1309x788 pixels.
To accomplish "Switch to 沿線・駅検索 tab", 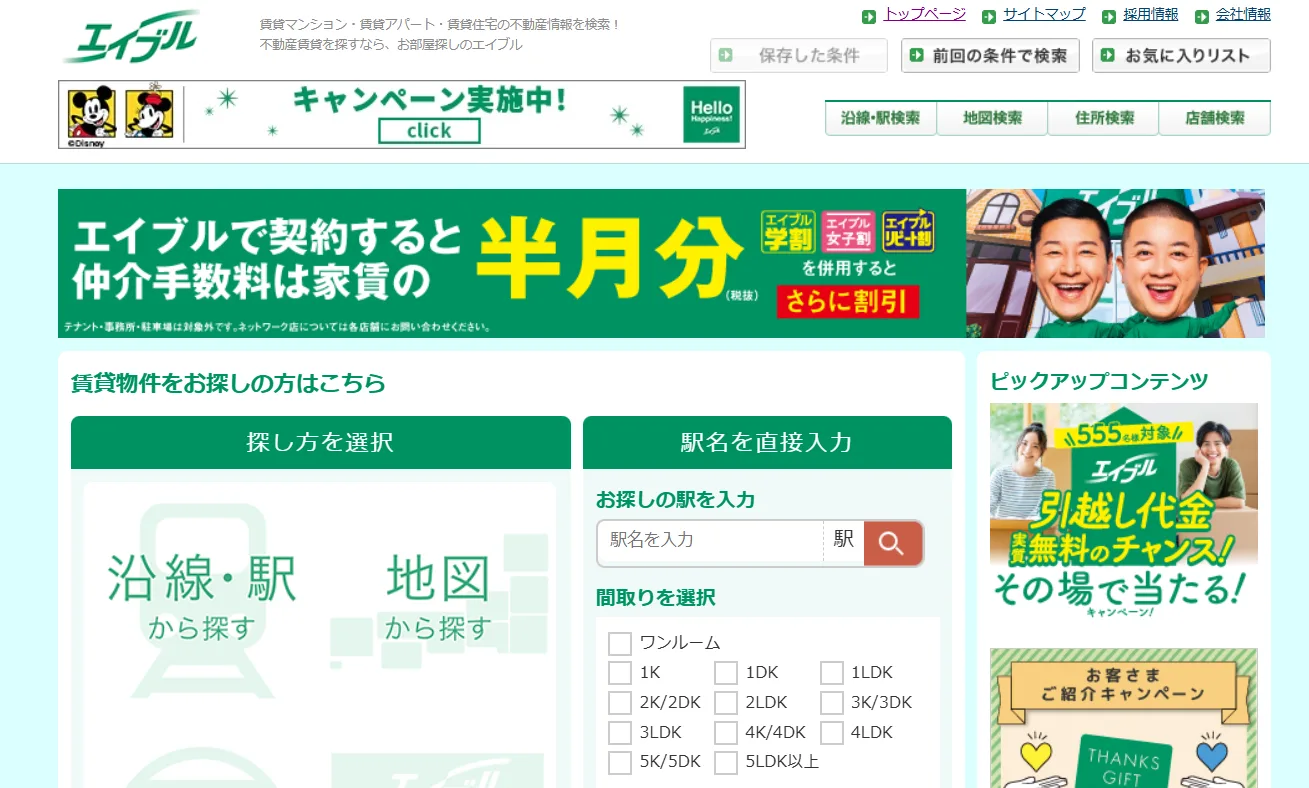I will (881, 118).
